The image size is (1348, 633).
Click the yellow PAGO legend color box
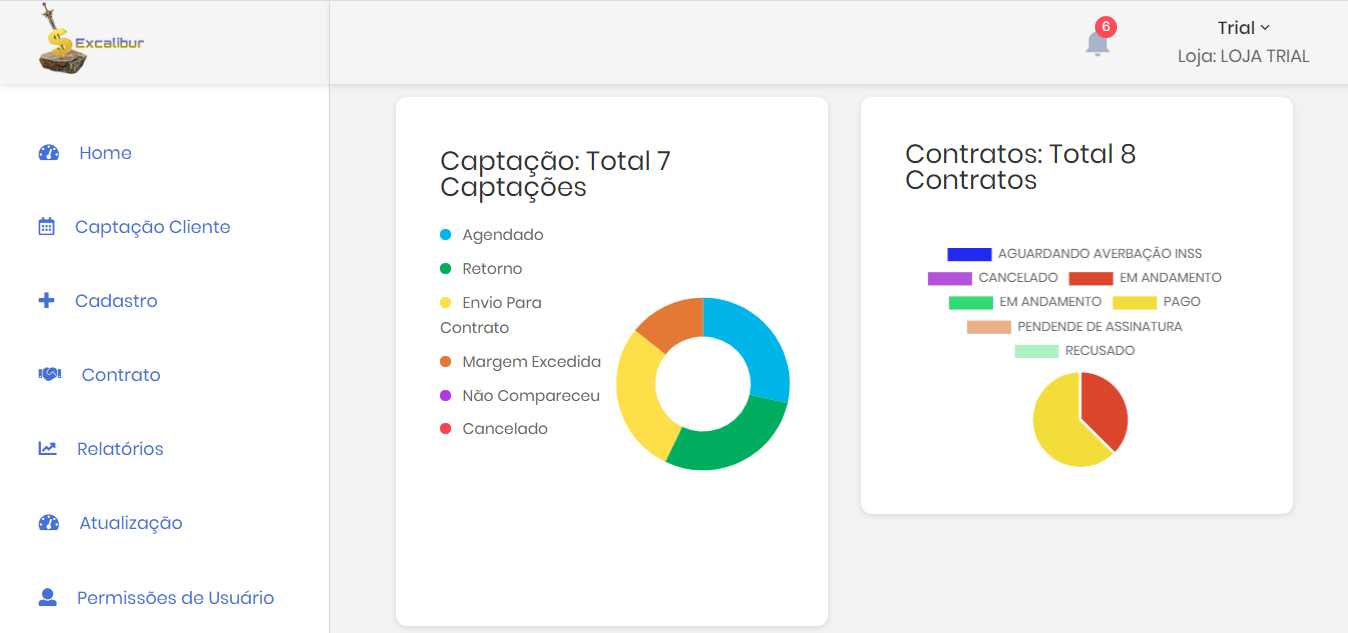1134,302
